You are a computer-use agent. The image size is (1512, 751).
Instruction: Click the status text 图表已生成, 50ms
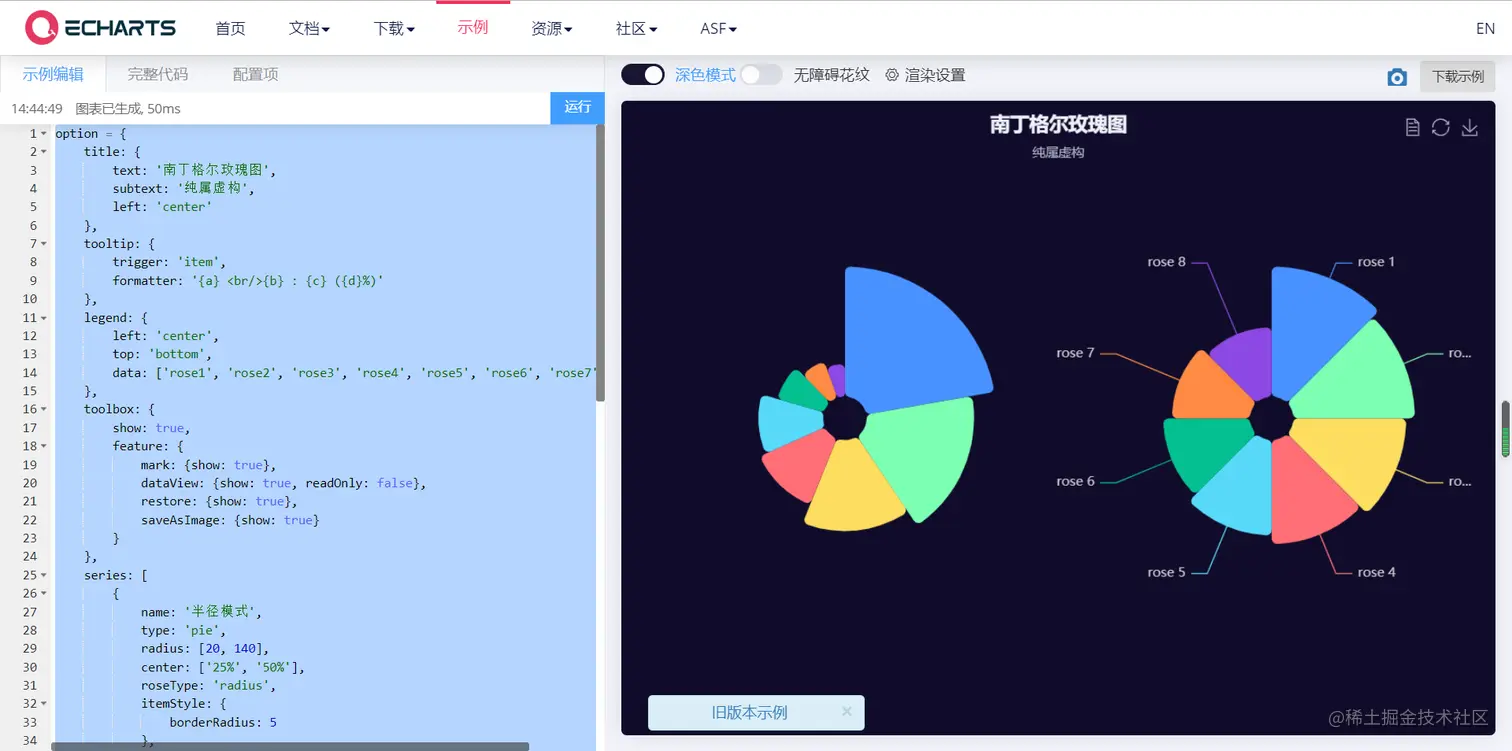coord(128,108)
